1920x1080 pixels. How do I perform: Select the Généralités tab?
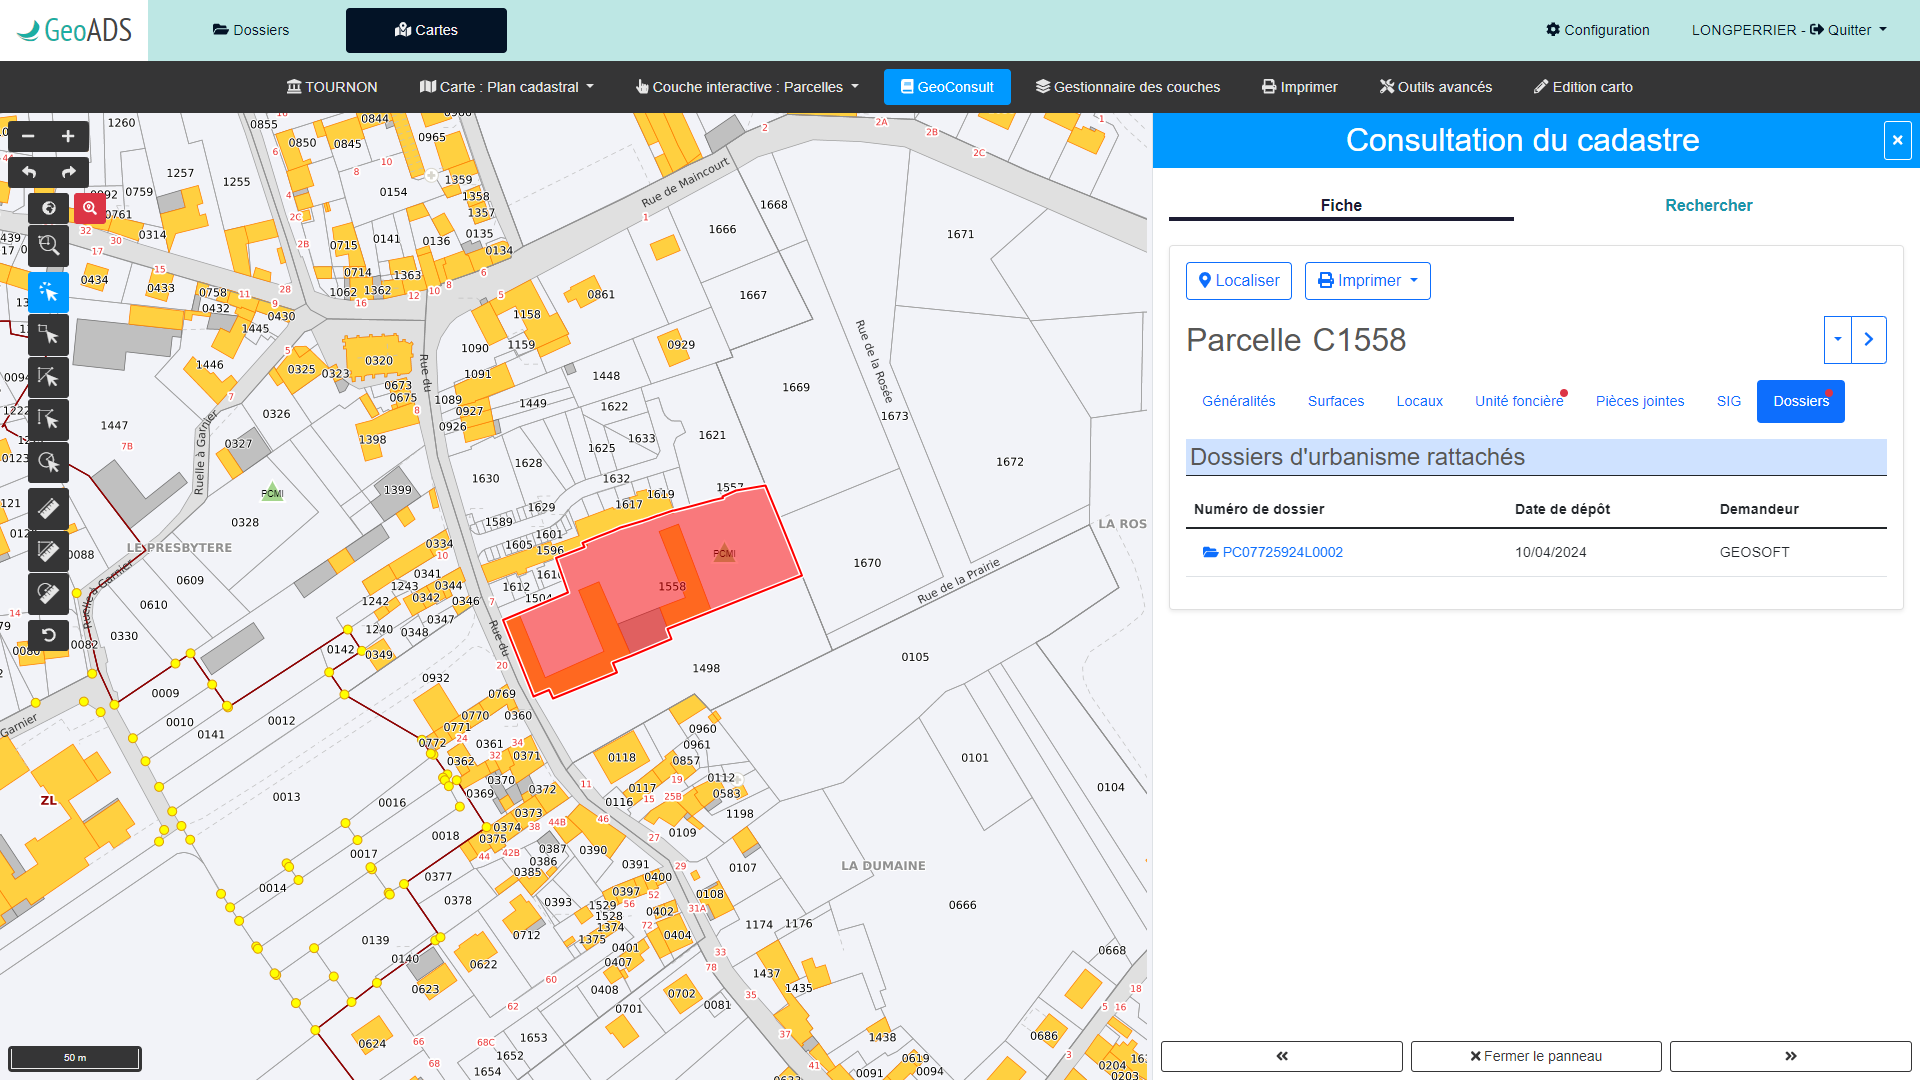tap(1236, 401)
